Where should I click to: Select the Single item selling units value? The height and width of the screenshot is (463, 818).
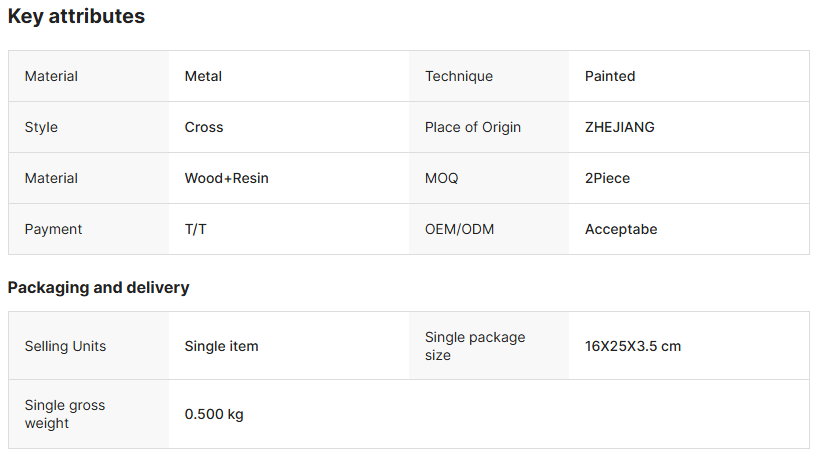[221, 346]
